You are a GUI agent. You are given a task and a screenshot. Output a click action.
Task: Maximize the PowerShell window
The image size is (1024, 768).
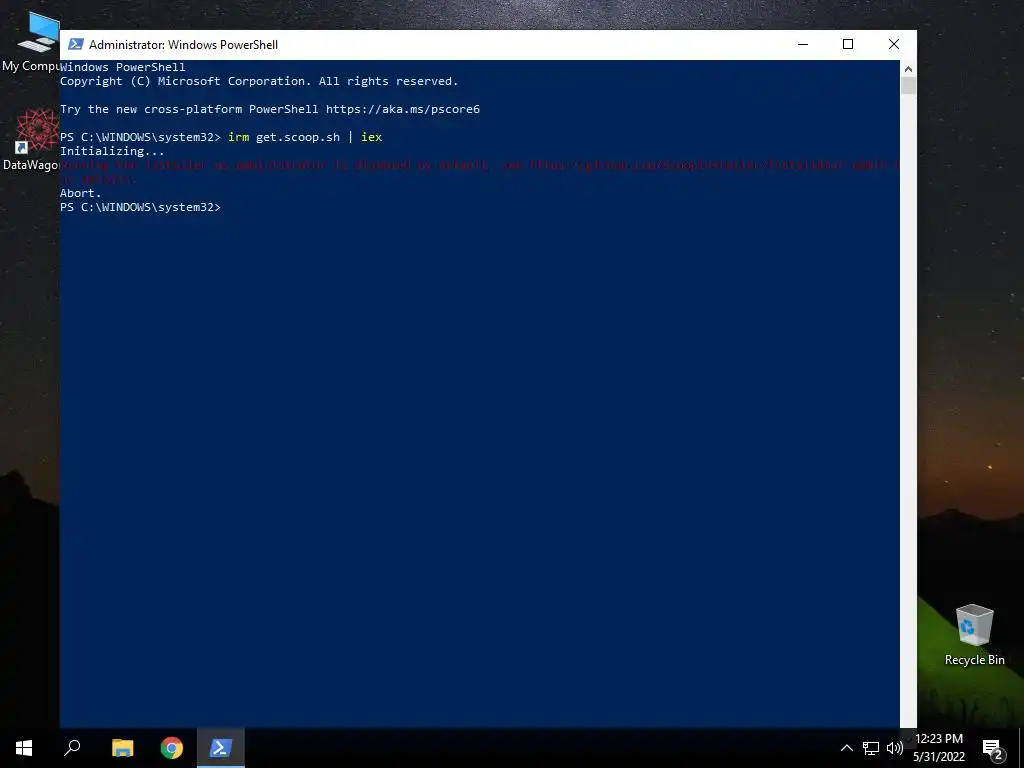click(x=848, y=44)
